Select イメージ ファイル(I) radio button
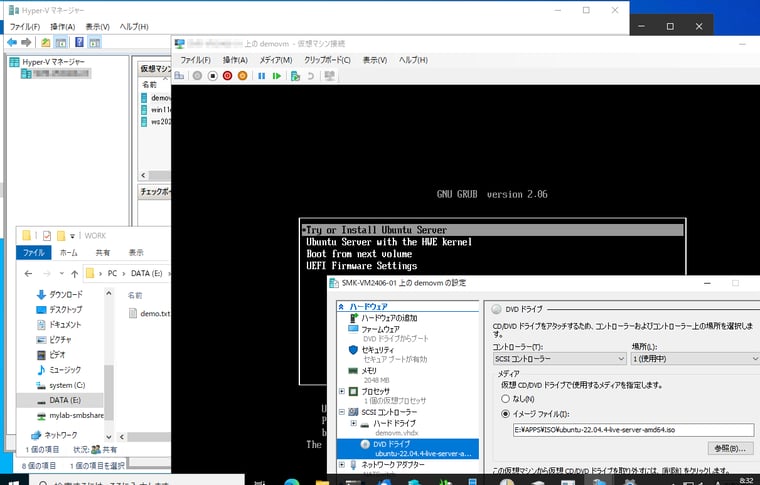The width and height of the screenshot is (760, 485). point(506,414)
